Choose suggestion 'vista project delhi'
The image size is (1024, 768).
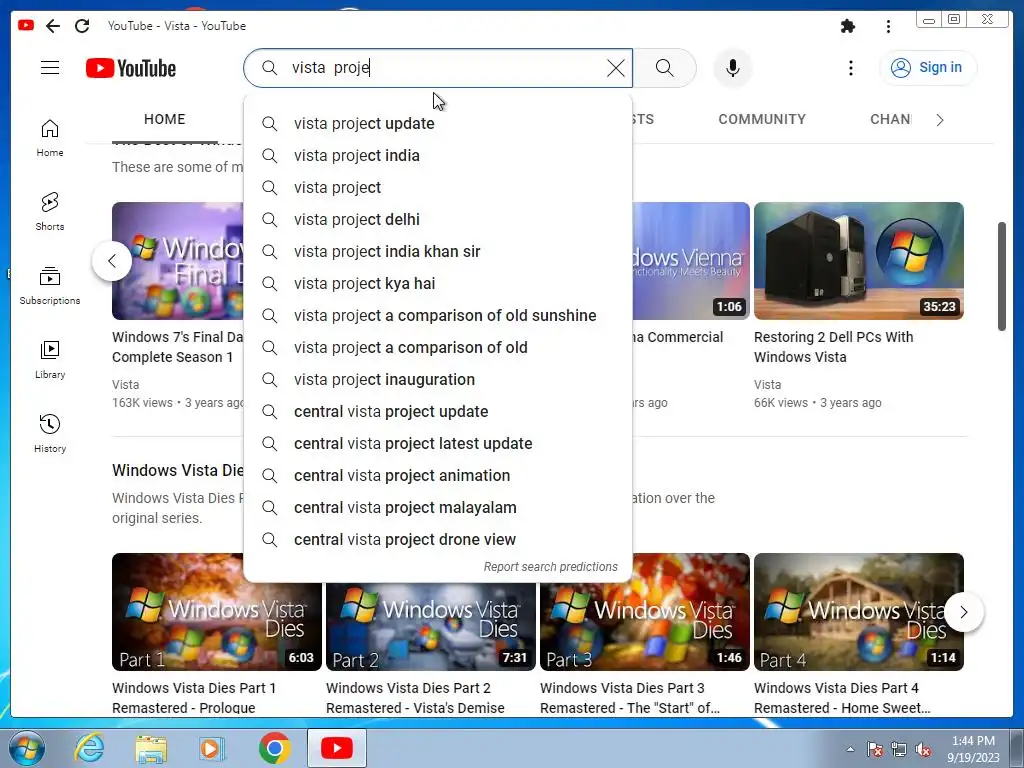438,219
